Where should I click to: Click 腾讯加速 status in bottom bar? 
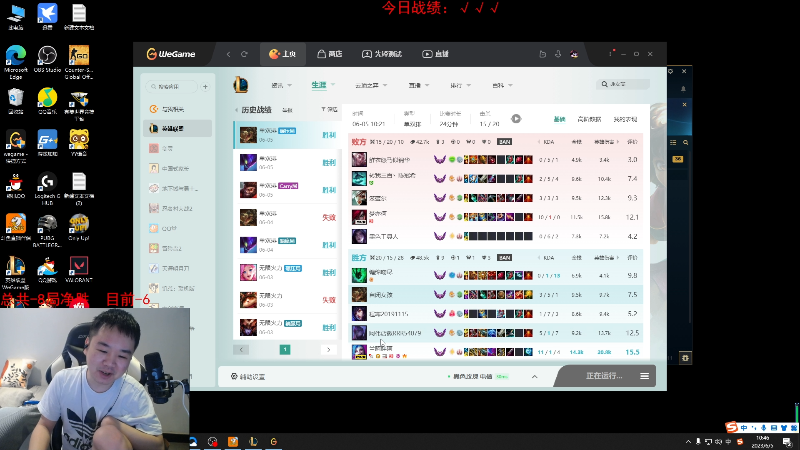[x=478, y=377]
